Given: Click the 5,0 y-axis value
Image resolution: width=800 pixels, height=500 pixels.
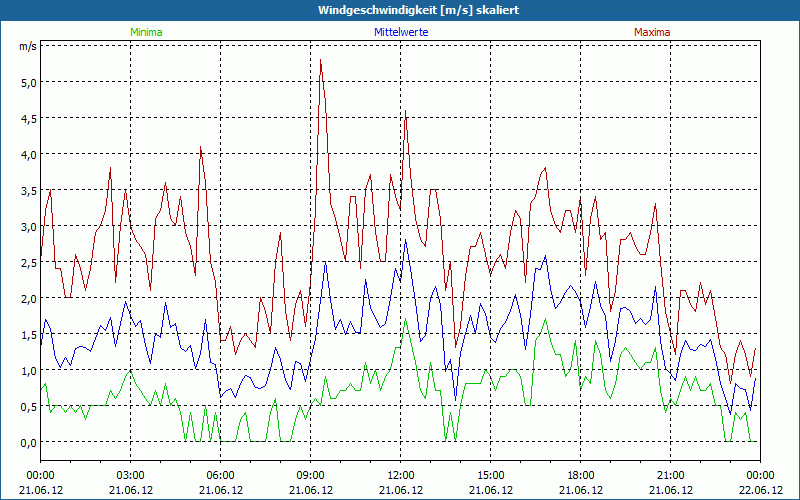Looking at the screenshot, I should tap(28, 82).
